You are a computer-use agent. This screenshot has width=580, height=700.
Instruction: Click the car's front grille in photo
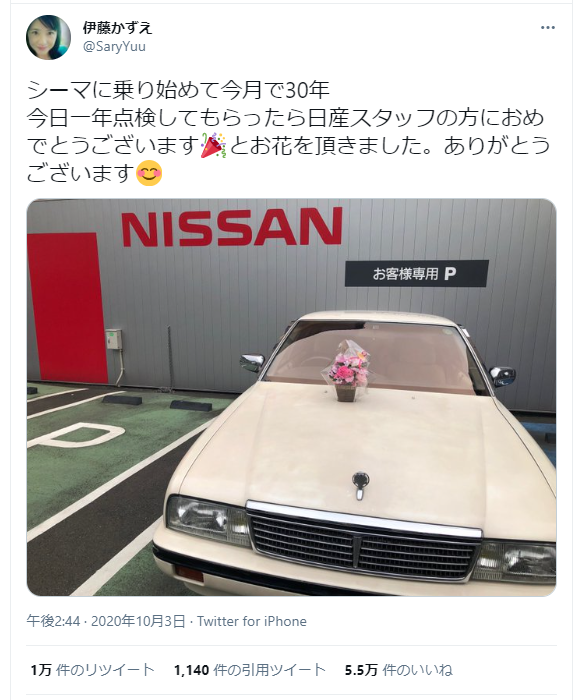(x=363, y=542)
